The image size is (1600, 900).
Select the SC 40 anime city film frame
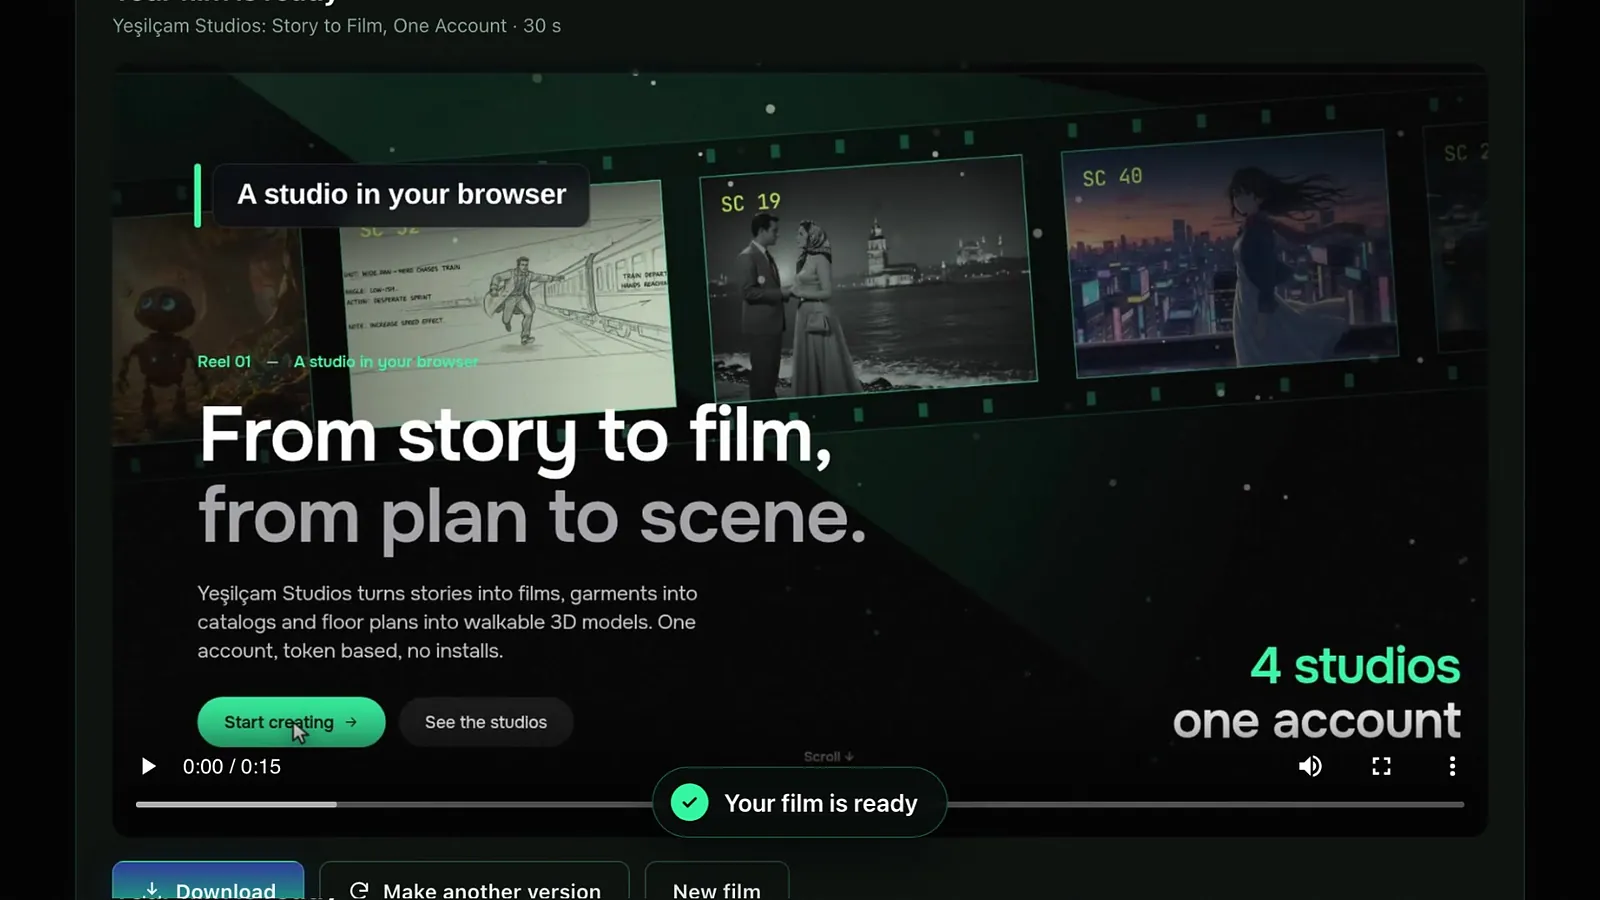click(1229, 254)
